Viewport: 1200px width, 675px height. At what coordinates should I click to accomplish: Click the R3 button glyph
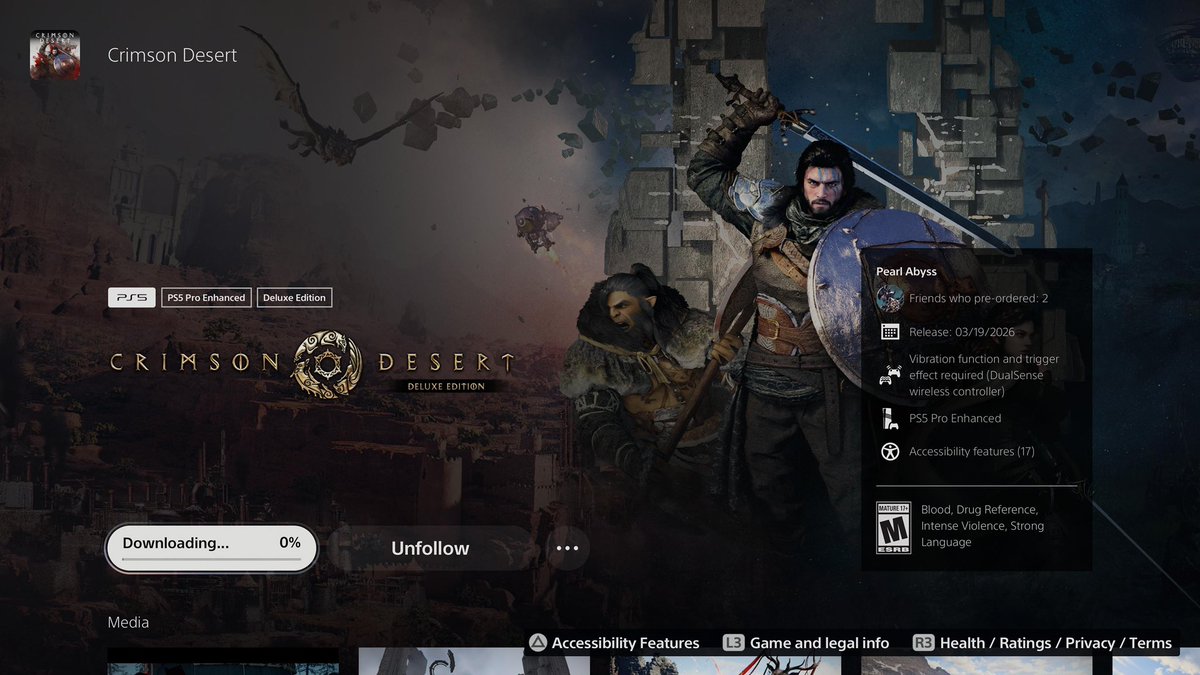point(923,643)
